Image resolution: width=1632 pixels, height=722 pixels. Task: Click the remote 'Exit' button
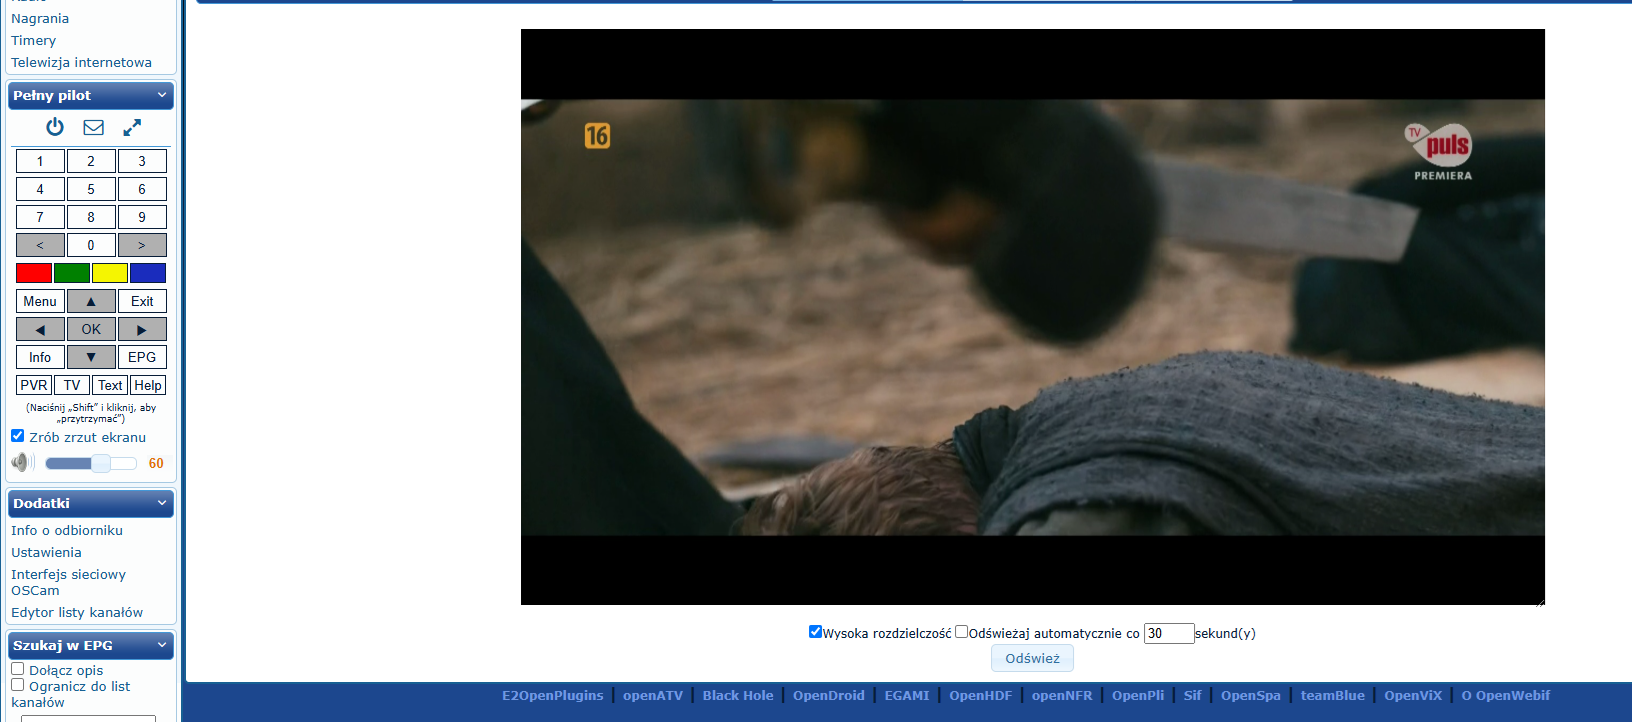[x=142, y=301]
